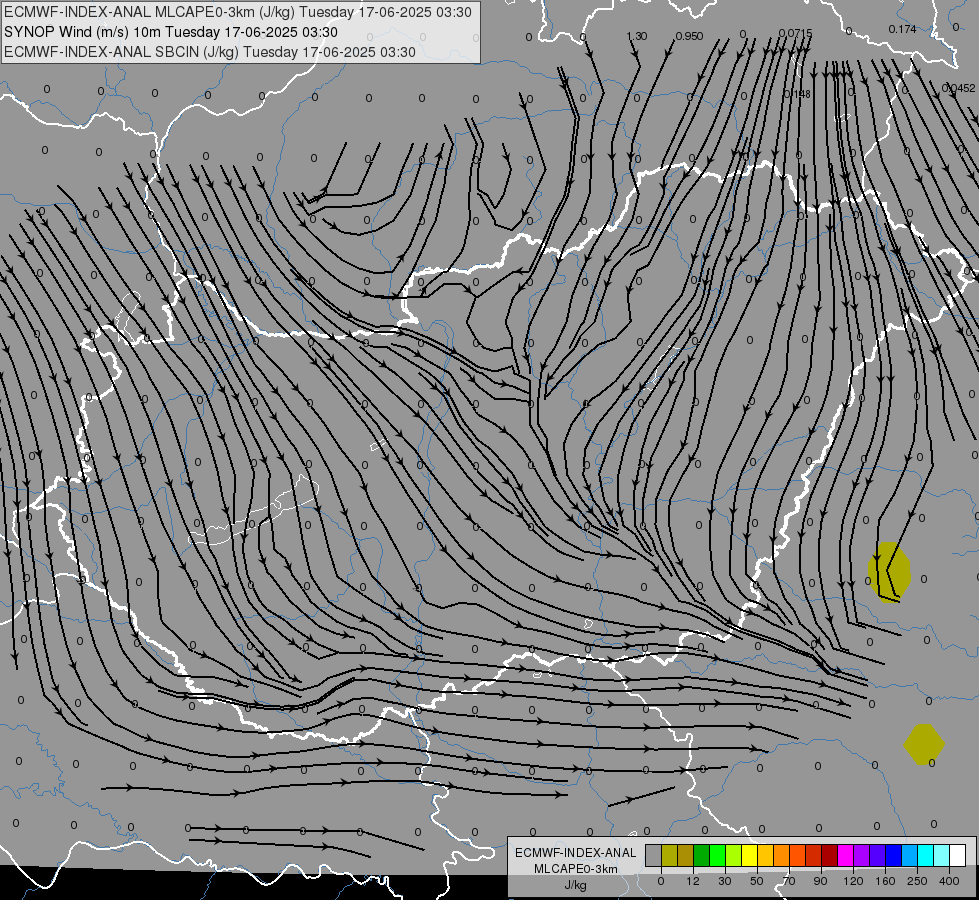Click the map value 0.174
The image size is (979, 900).
tap(902, 29)
